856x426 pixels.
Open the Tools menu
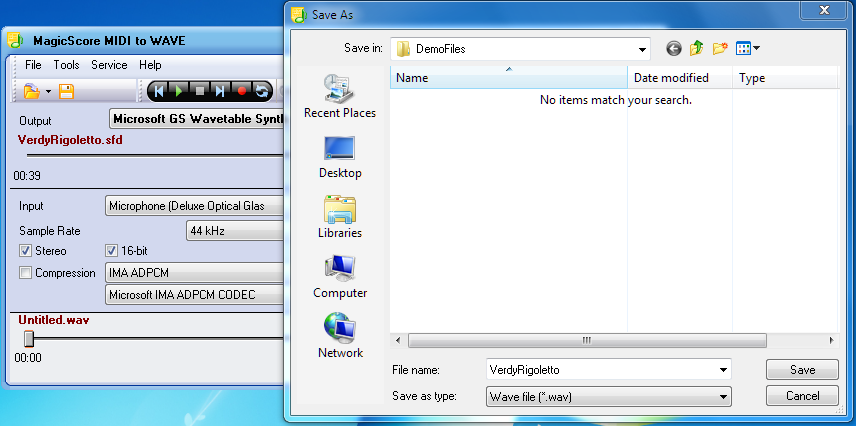(x=67, y=65)
